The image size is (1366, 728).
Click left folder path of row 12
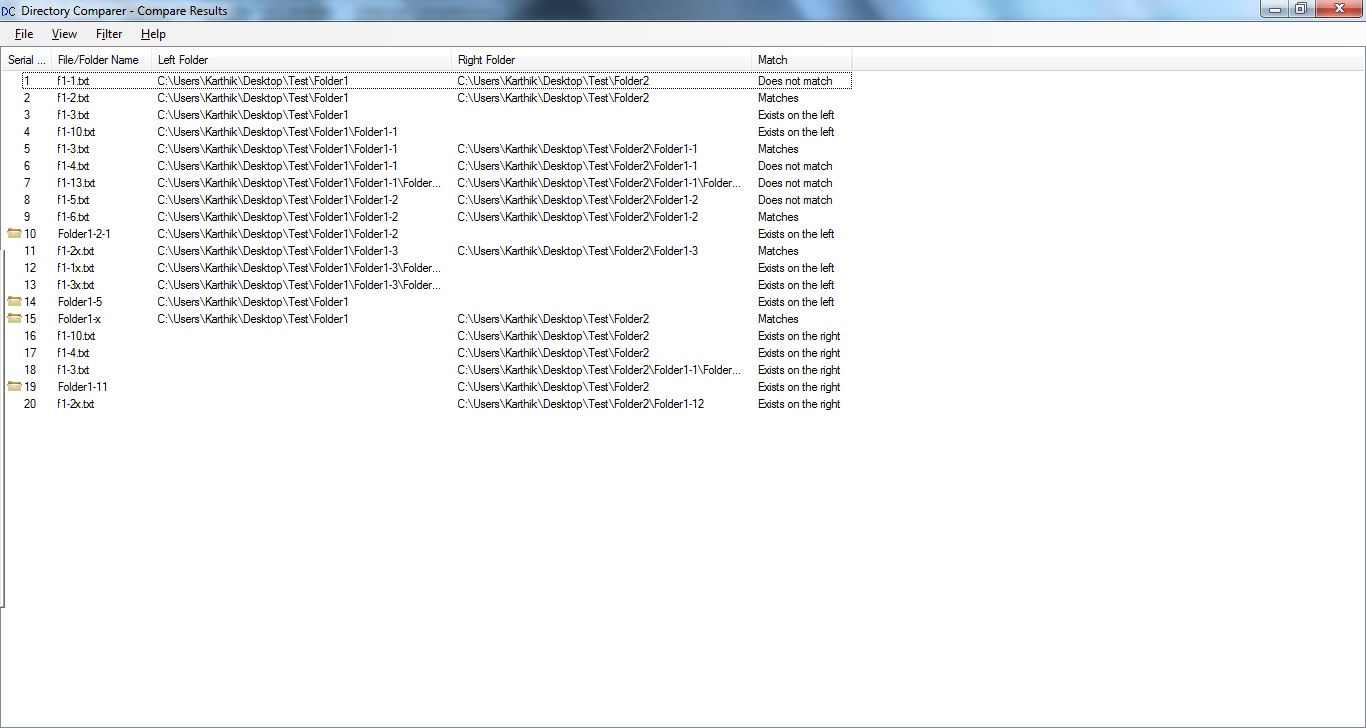click(x=299, y=268)
